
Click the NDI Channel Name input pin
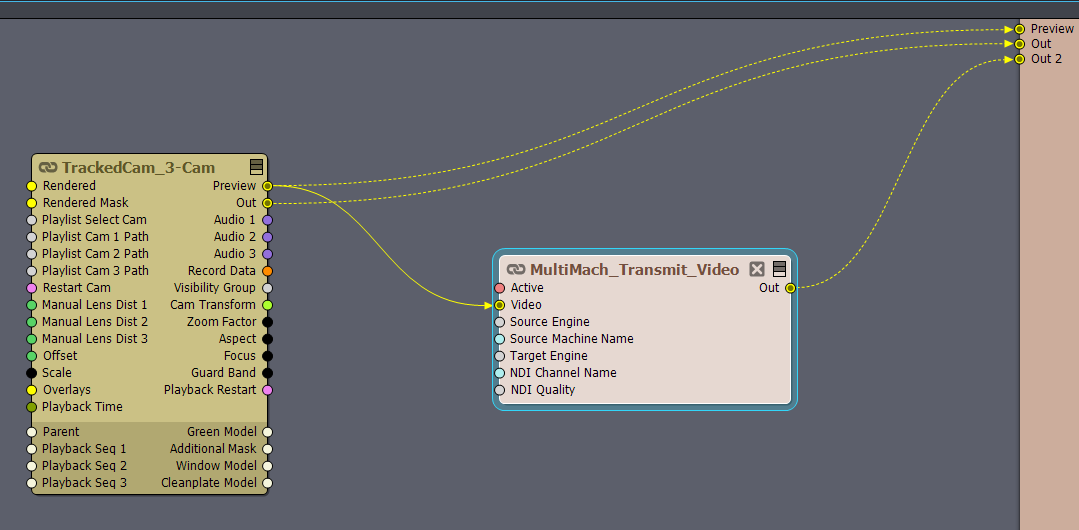(x=500, y=373)
